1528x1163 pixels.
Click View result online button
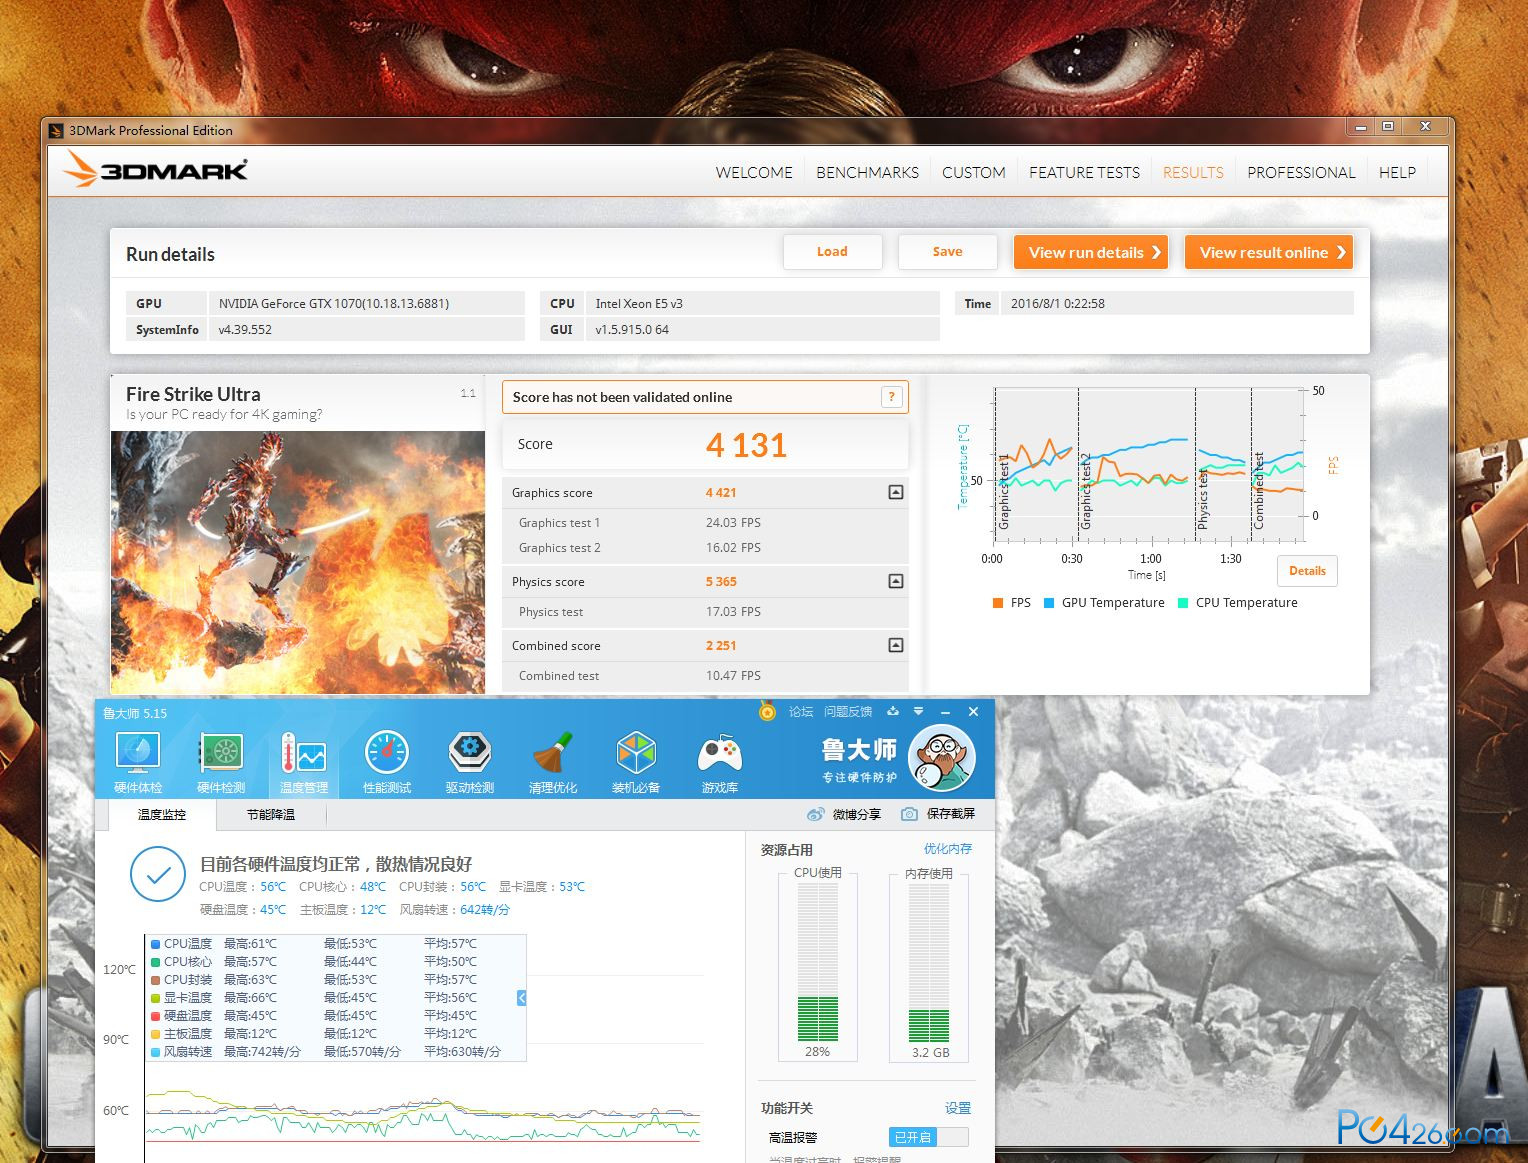(x=1269, y=252)
